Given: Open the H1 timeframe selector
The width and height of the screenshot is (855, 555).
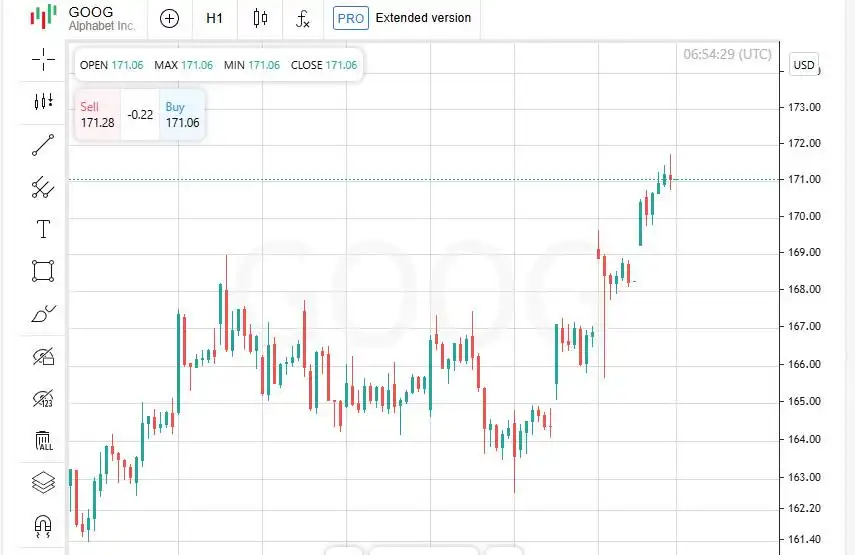Looking at the screenshot, I should 214,19.
